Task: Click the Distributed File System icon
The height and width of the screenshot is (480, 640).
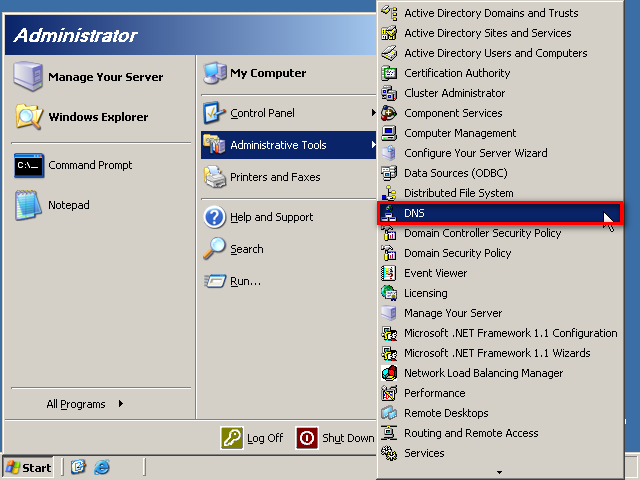Action: [x=389, y=193]
